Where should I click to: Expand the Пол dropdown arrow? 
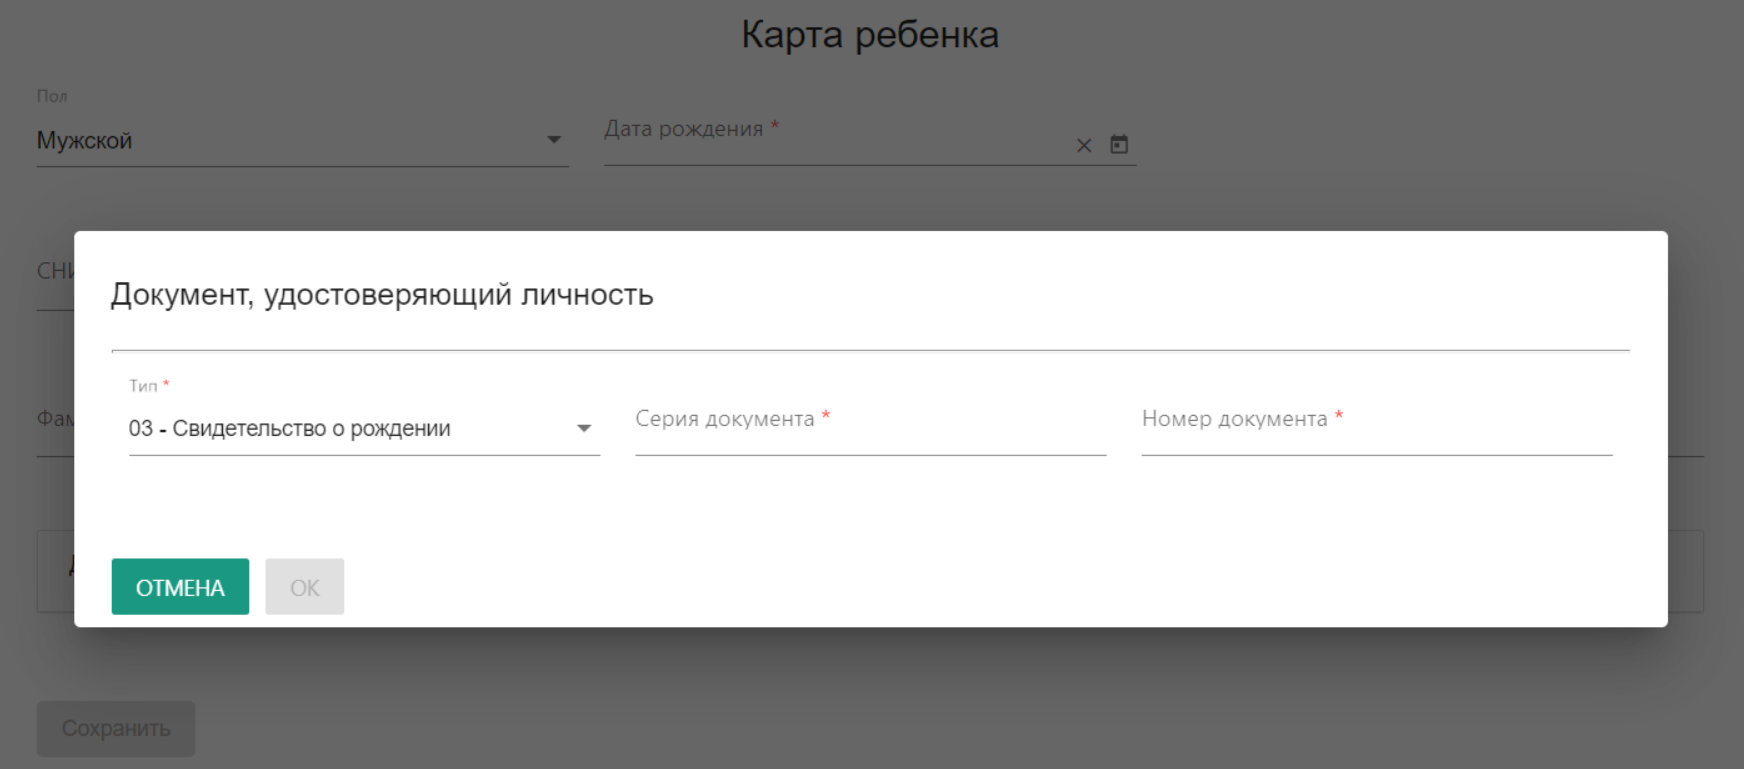click(x=553, y=140)
